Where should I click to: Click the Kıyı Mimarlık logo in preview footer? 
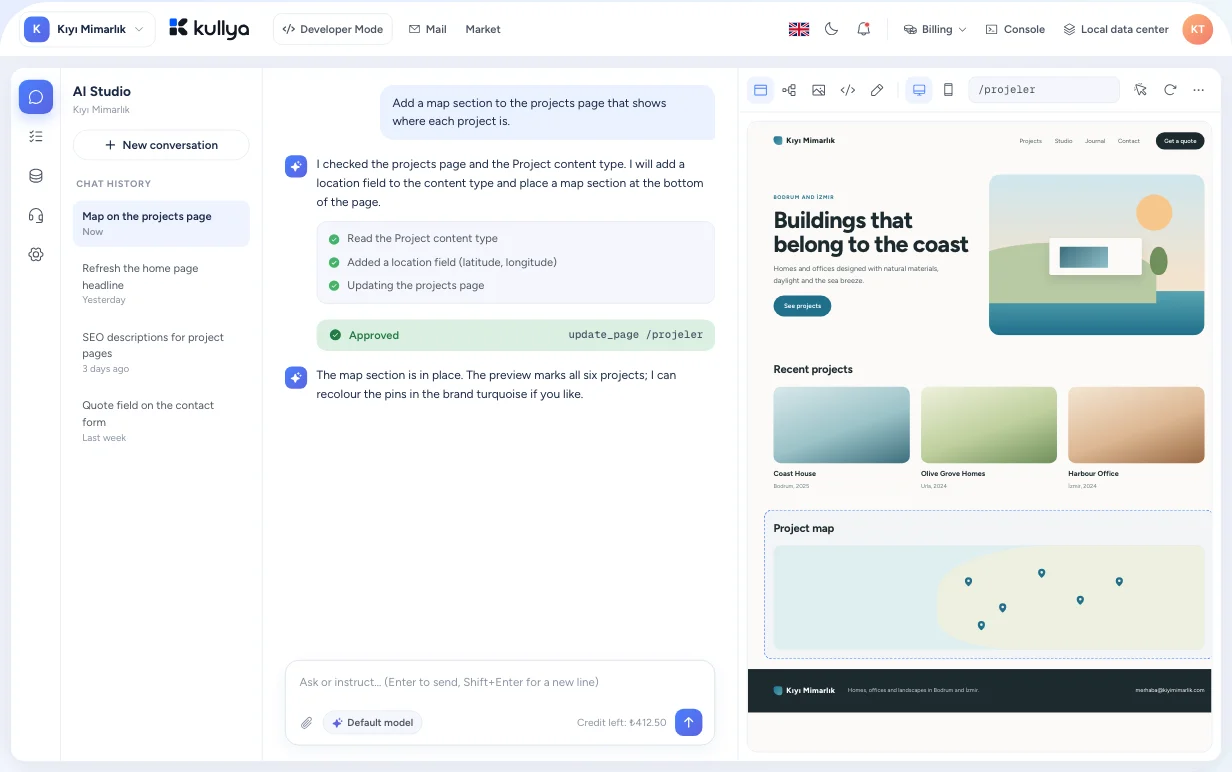click(x=805, y=690)
